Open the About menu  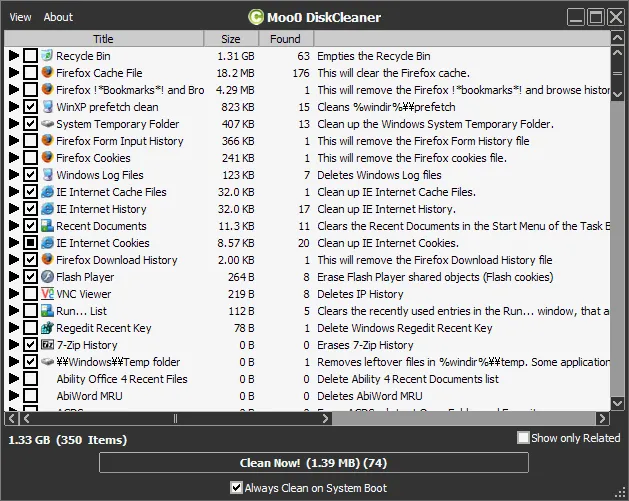click(x=59, y=17)
